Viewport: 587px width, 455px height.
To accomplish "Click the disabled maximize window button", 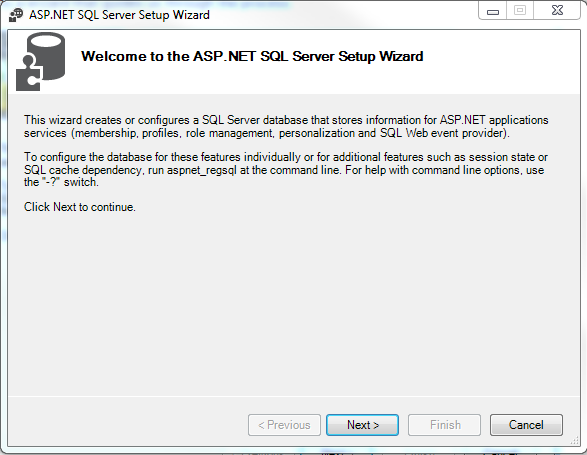I will click(520, 10).
